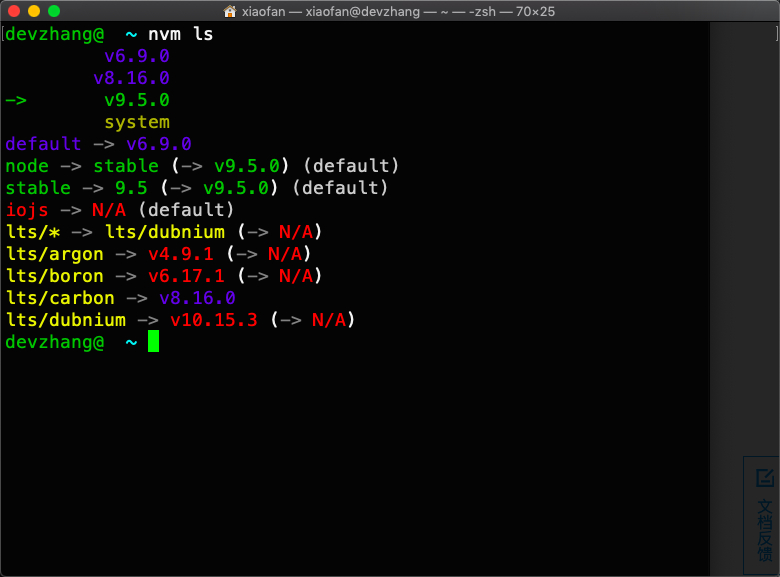Click 'lts/boron' alias label
Screen dimensions: 780x577
54,276
